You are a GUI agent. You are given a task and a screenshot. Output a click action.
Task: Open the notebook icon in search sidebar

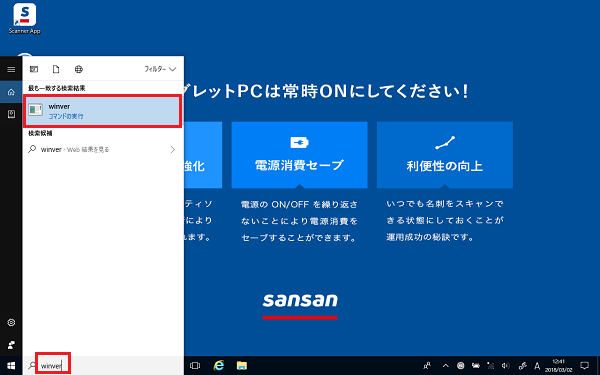pos(11,114)
